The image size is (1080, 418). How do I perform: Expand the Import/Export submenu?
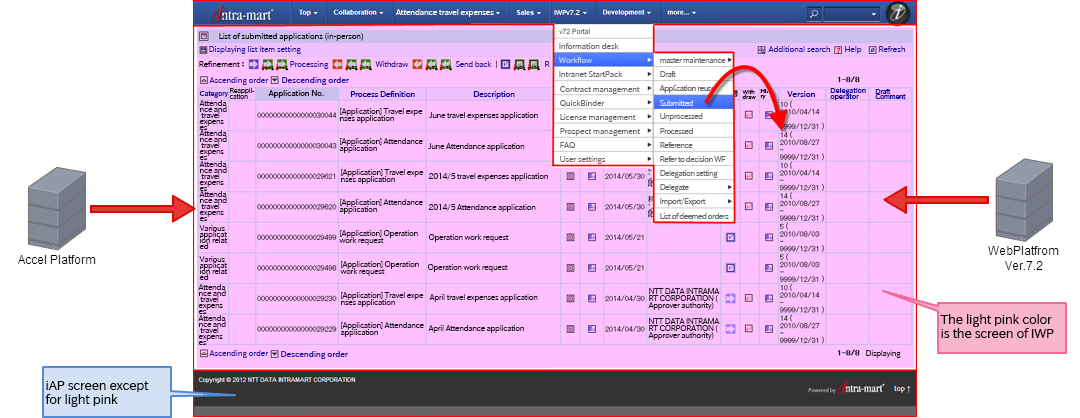[x=694, y=201]
